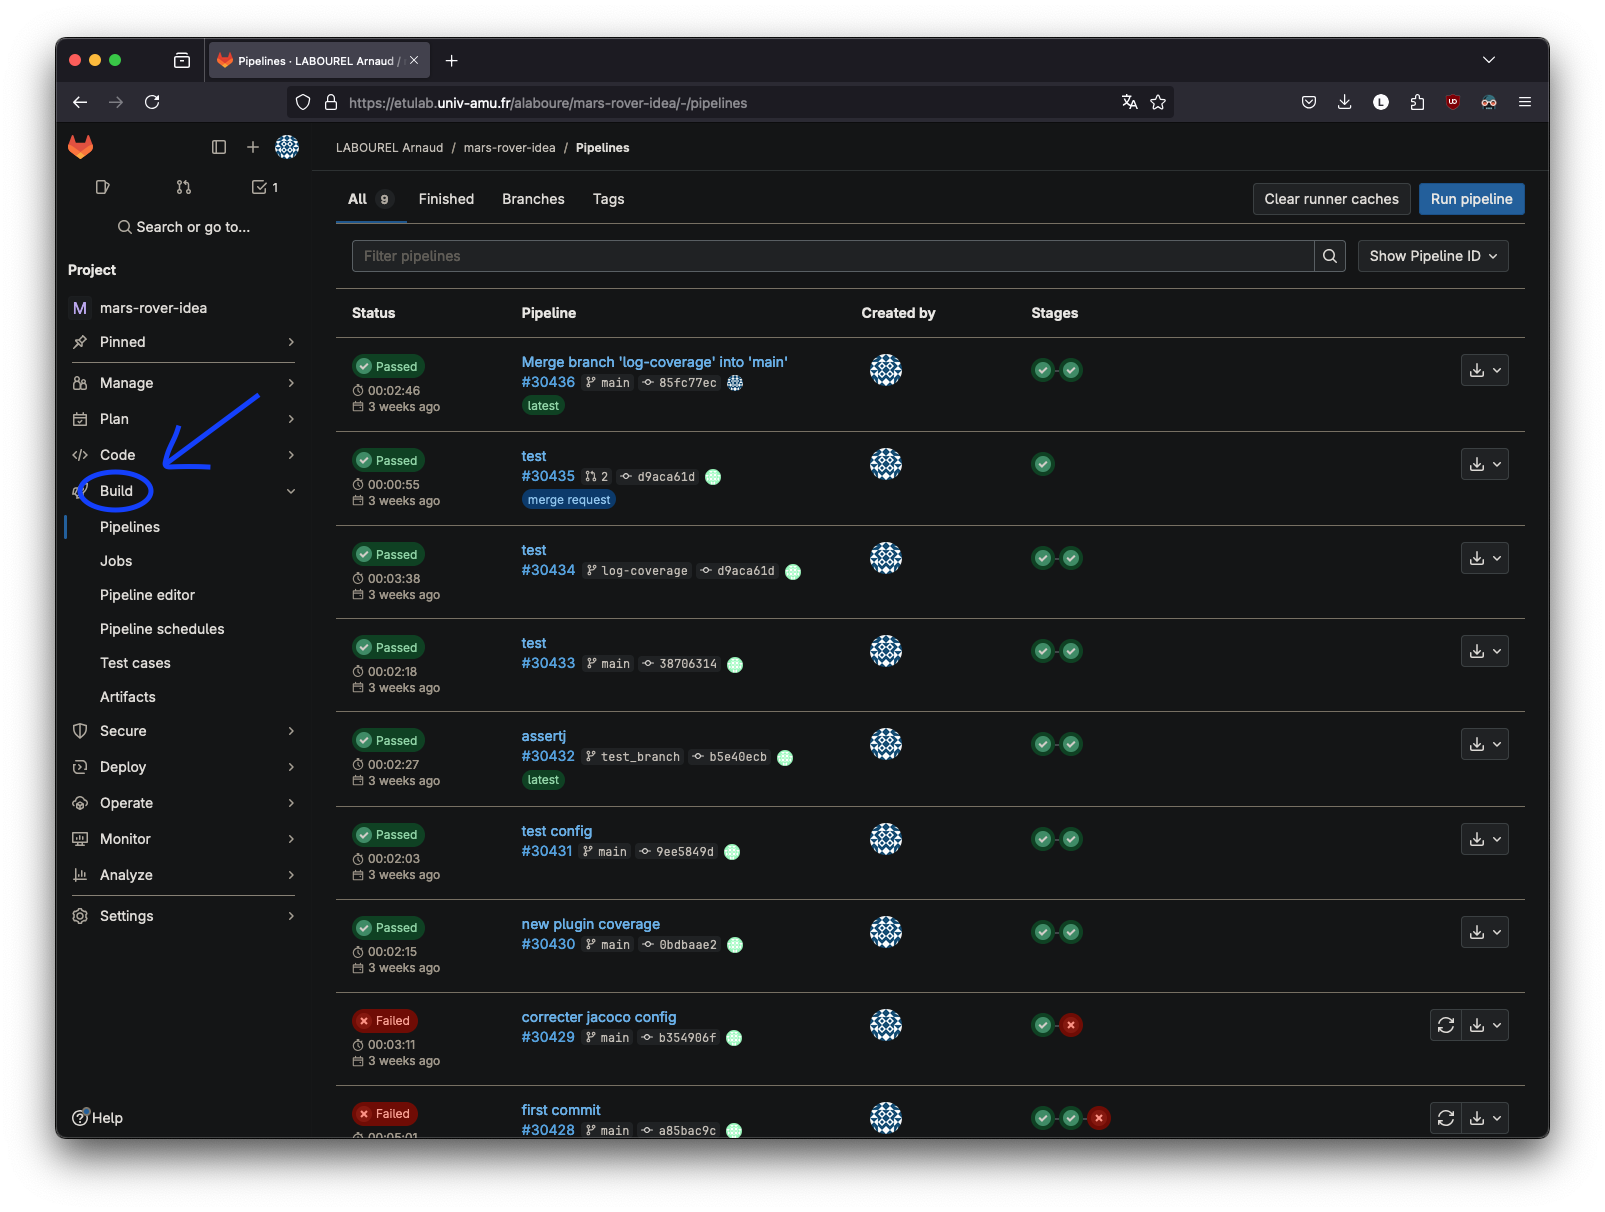Retry failed pipeline #30429 with retry icon
The width and height of the screenshot is (1605, 1212).
pyautogui.click(x=1446, y=1025)
